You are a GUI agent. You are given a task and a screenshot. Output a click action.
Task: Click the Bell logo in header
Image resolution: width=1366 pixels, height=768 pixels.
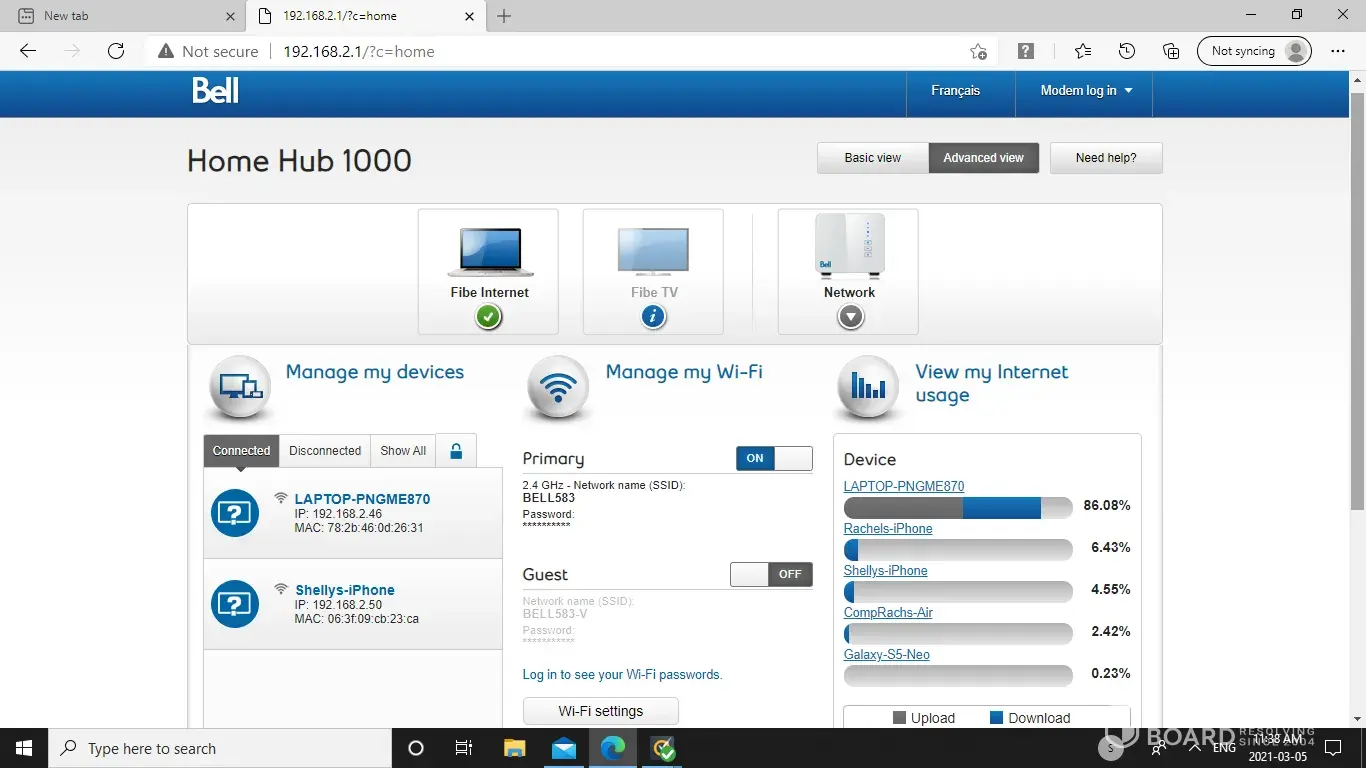[216, 91]
